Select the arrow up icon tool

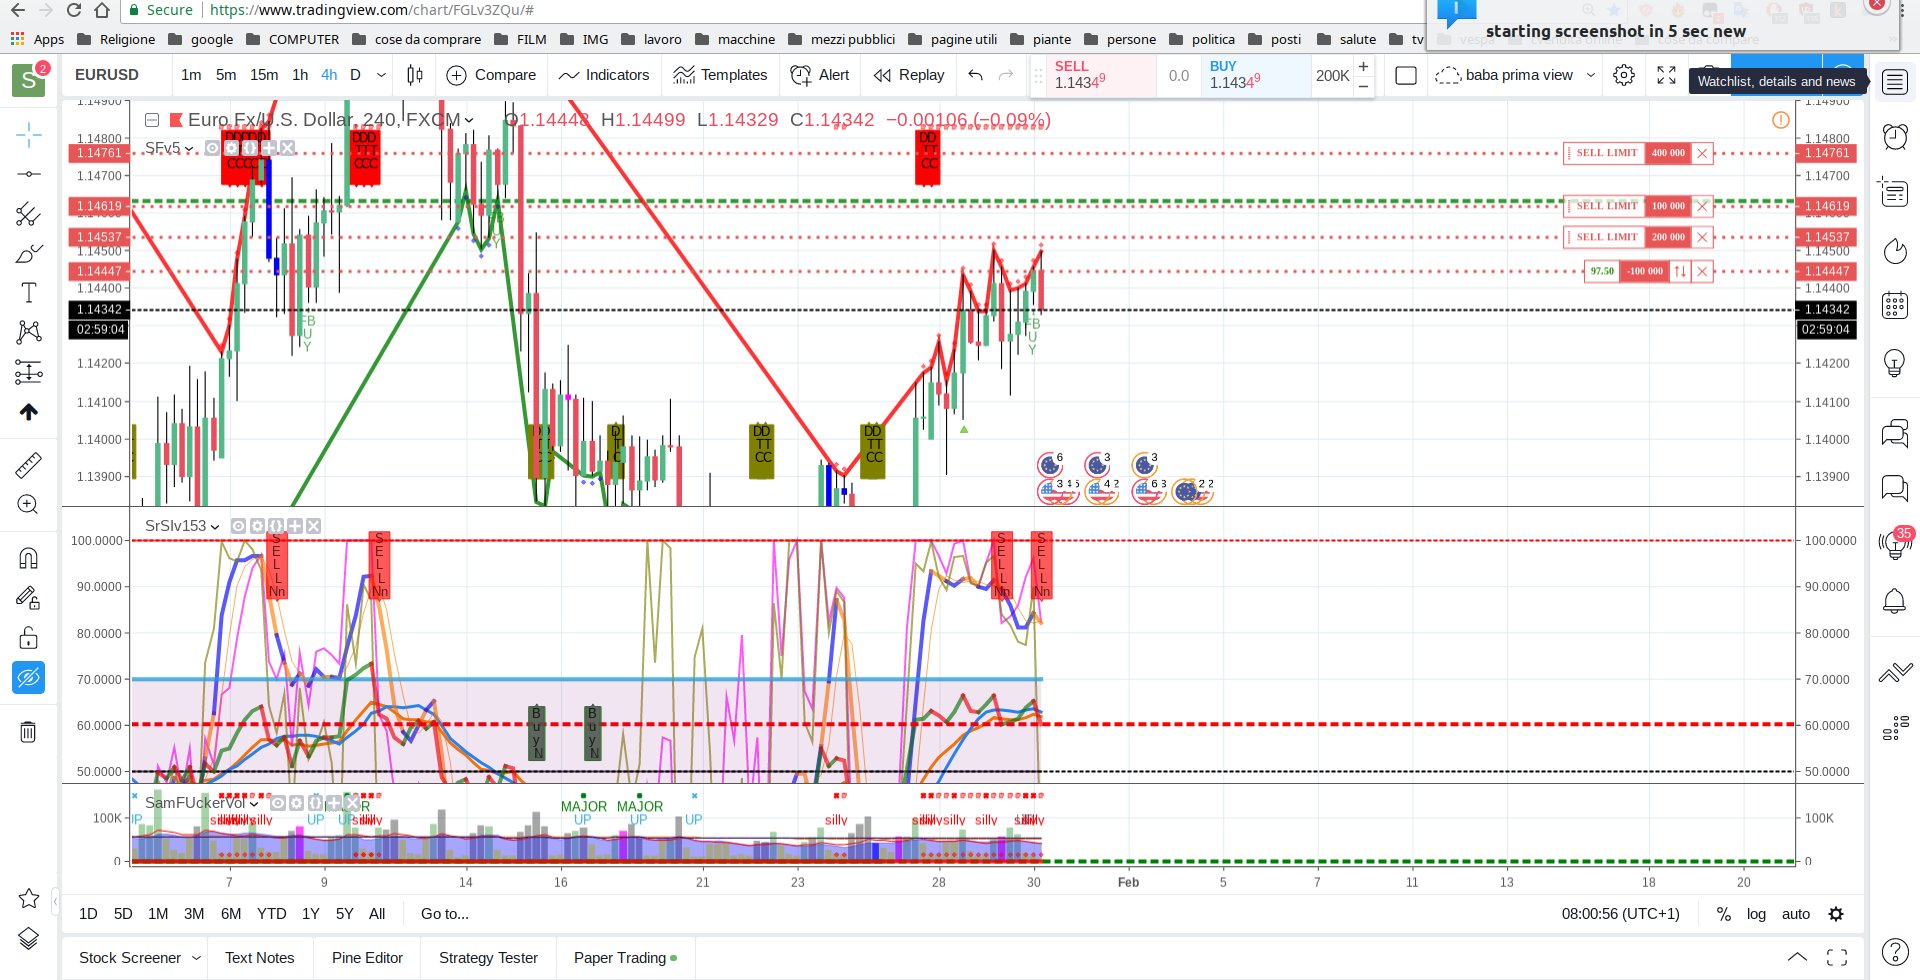click(29, 412)
